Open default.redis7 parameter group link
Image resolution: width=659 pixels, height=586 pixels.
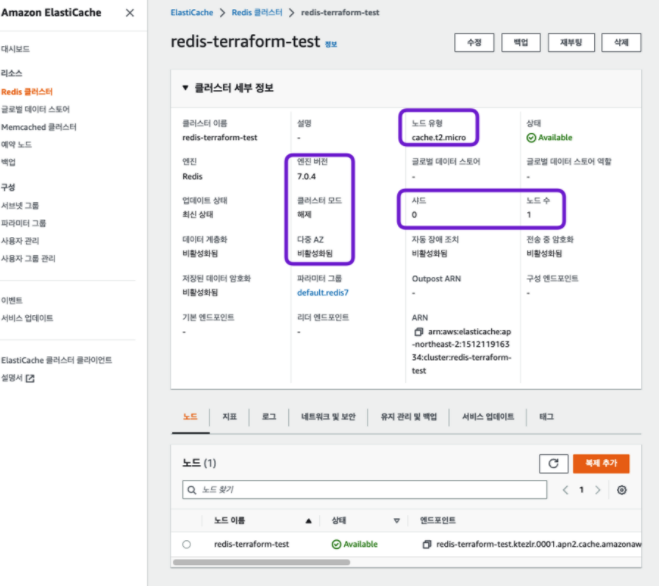click(323, 293)
